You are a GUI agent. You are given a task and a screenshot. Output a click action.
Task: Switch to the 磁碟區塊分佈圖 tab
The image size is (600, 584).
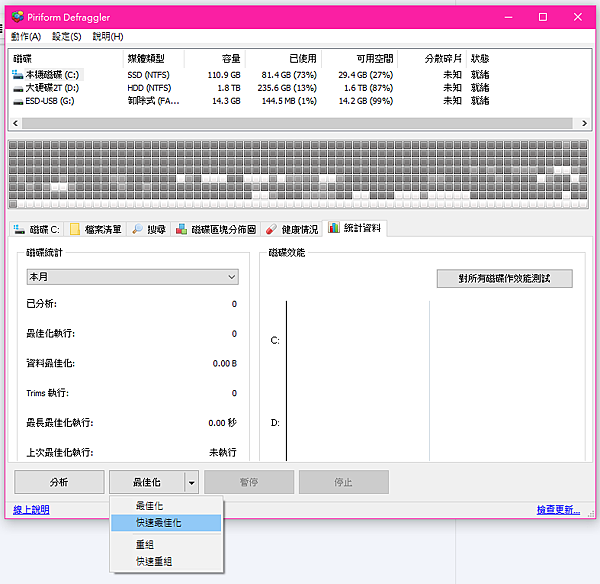tap(216, 230)
